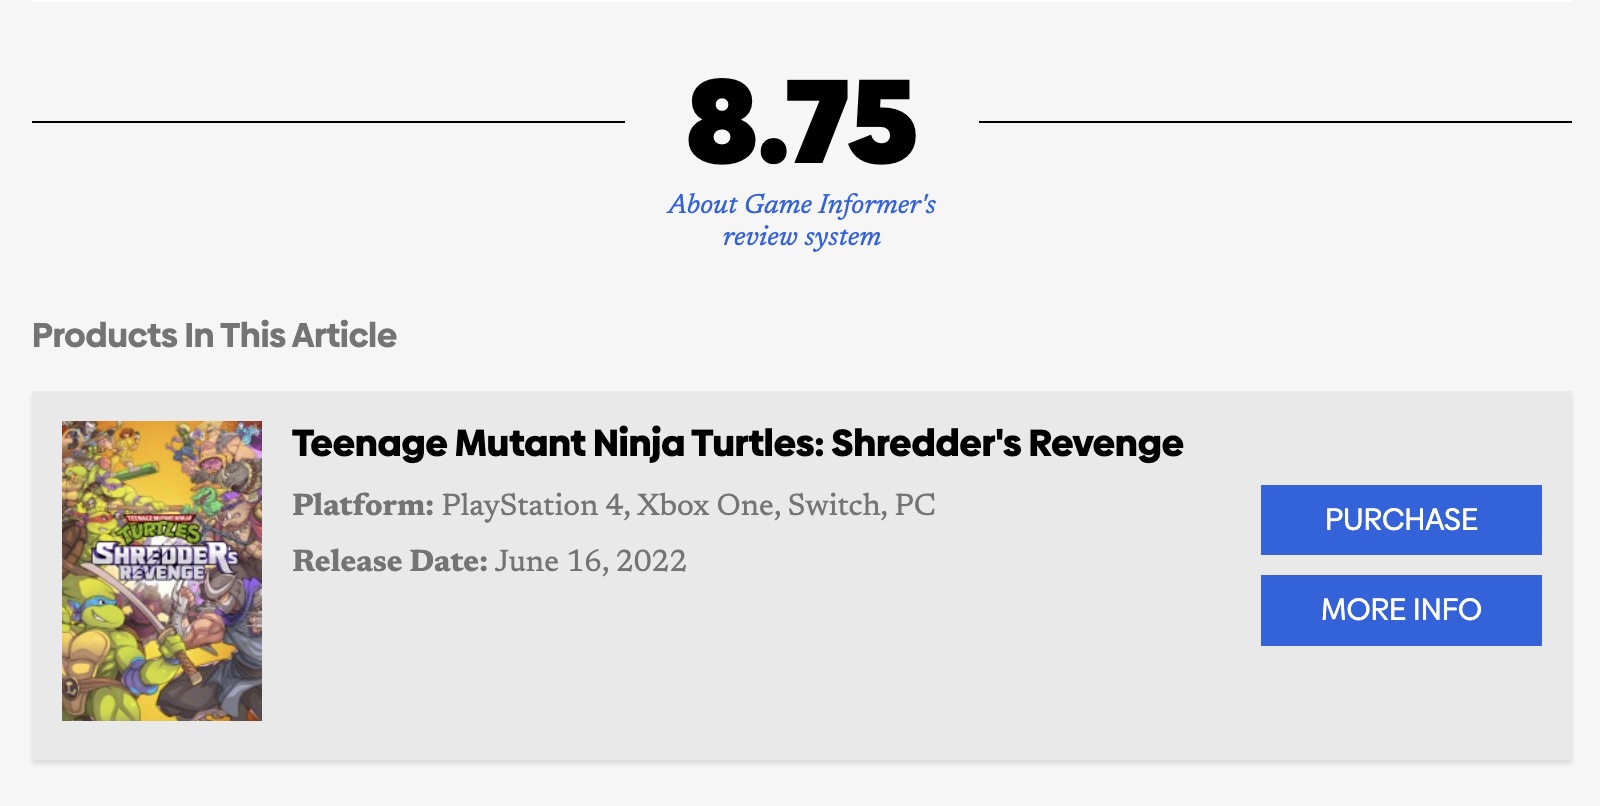Click the Teenage Mutant Ninja Turtles product title
Viewport: 1600px width, 806px height.
(x=737, y=443)
